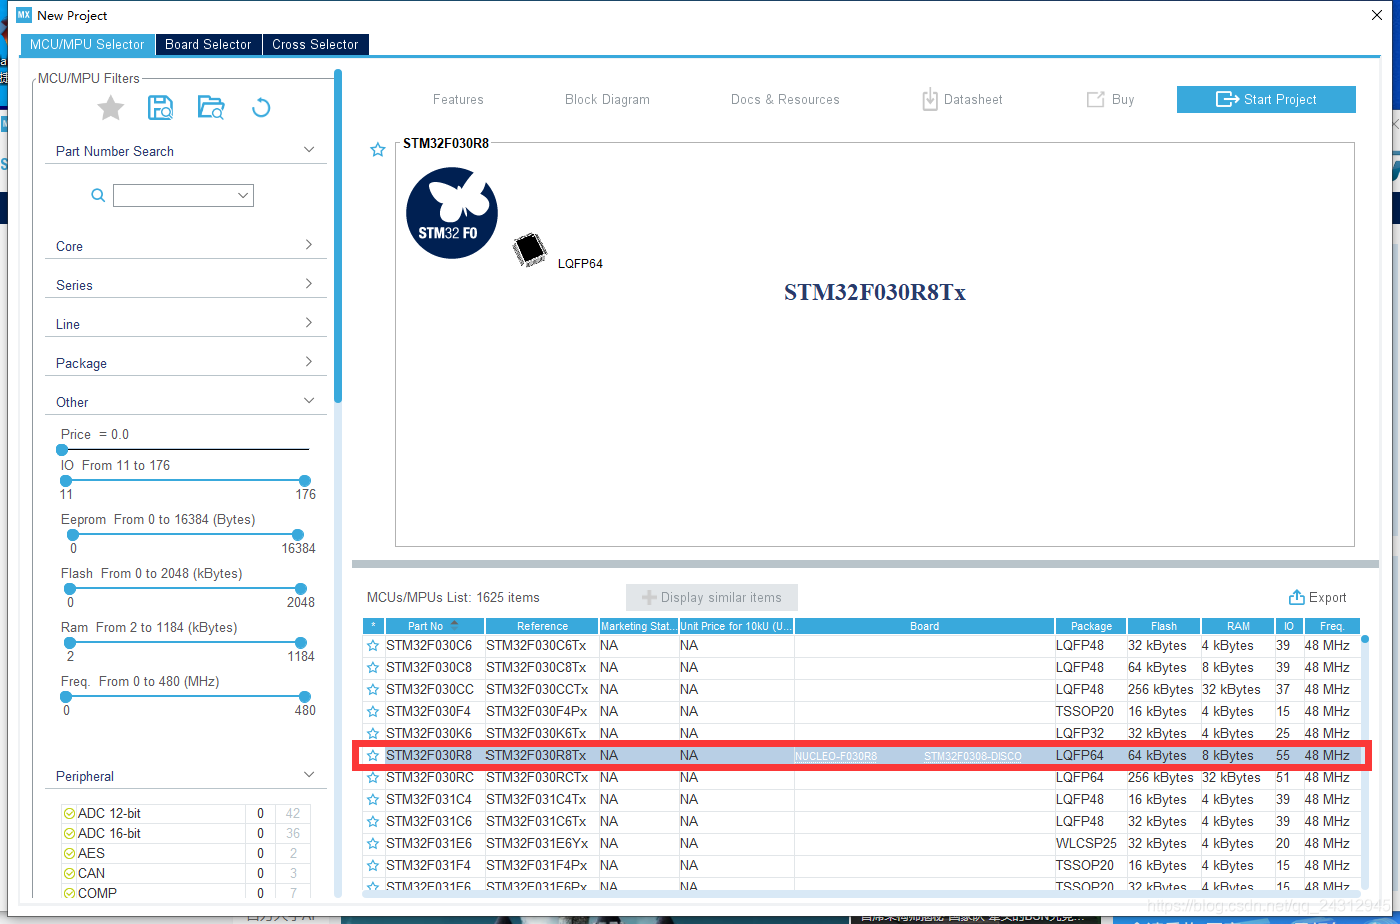Toggle the COMP peripheral filter
1400x924 pixels.
coord(69,893)
